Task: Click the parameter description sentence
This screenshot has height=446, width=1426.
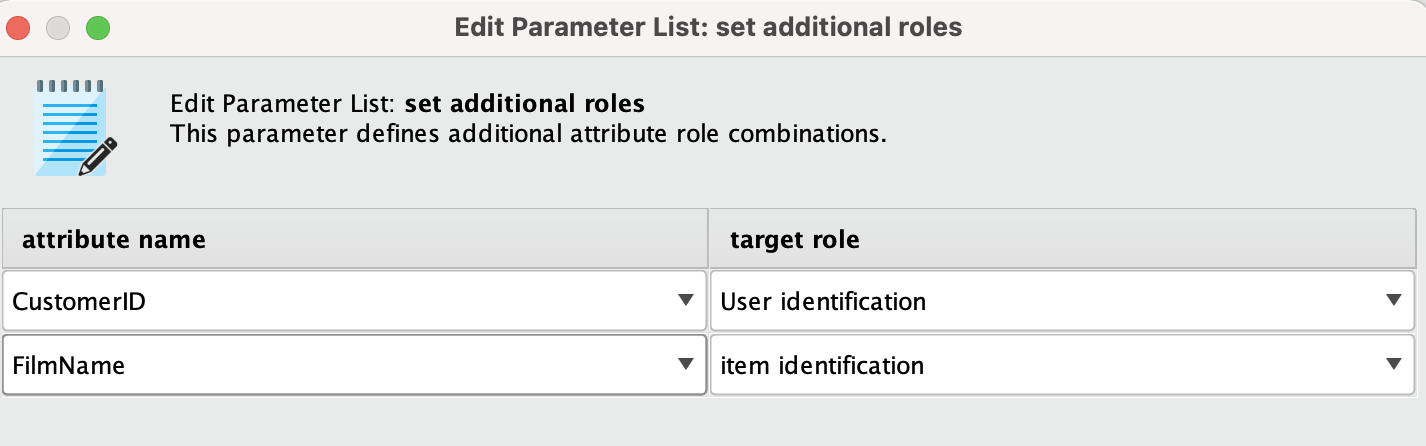Action: coord(528,133)
